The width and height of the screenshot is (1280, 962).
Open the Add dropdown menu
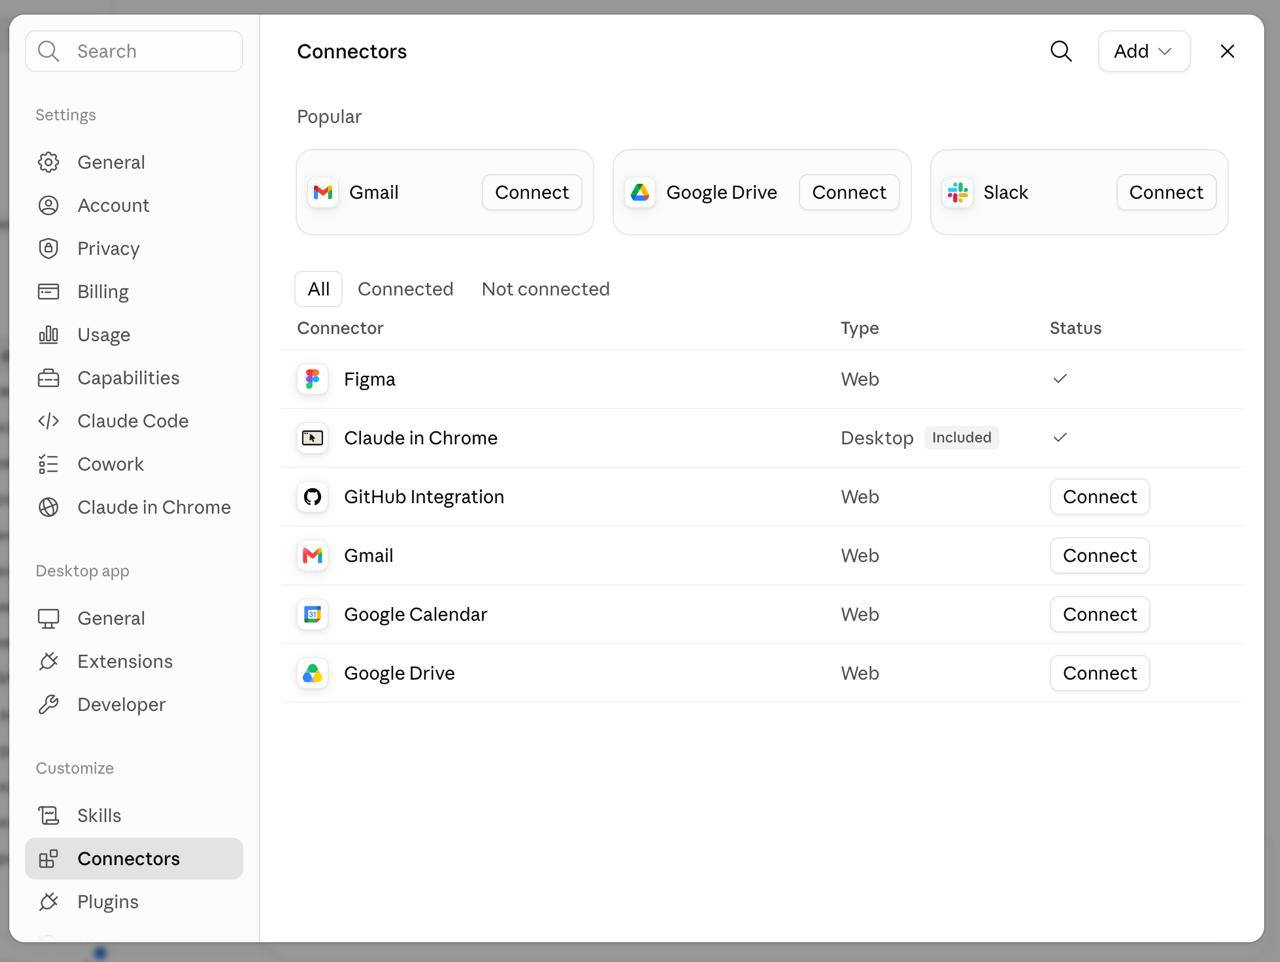point(1144,51)
